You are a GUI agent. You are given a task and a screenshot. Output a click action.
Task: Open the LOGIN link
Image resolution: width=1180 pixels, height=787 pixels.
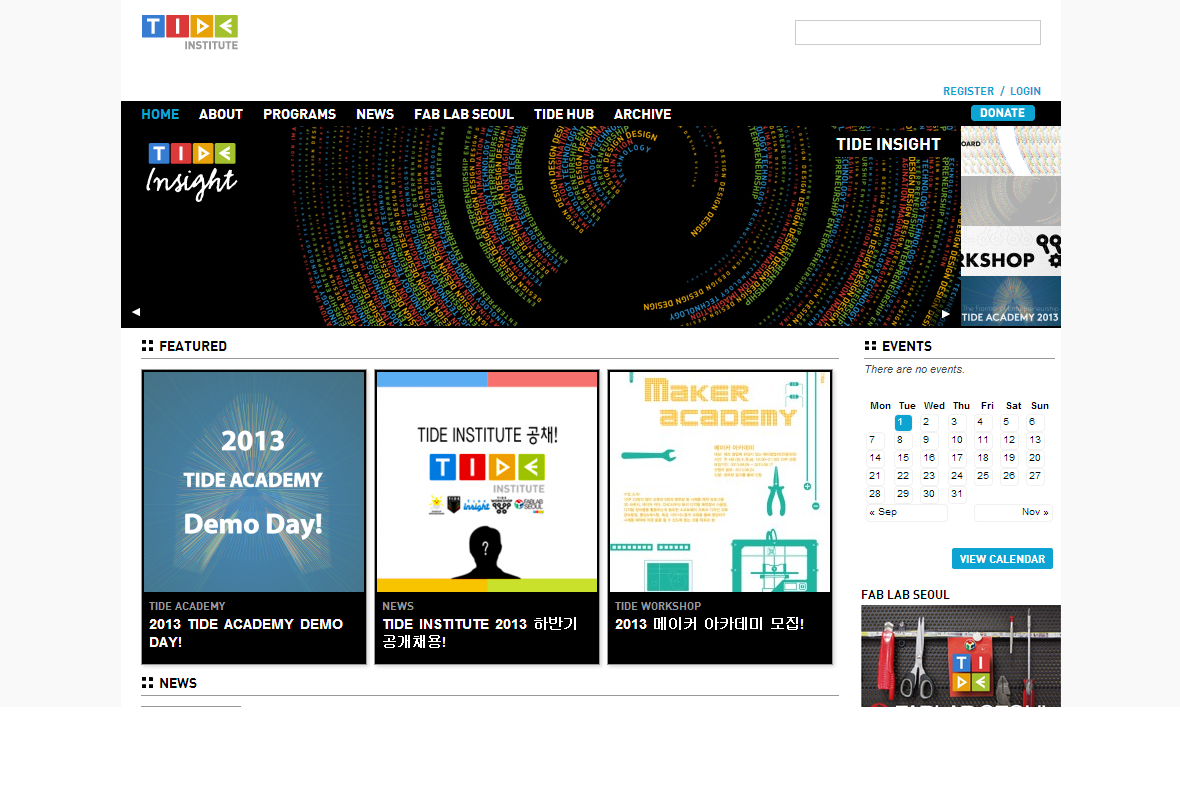[x=1025, y=91]
